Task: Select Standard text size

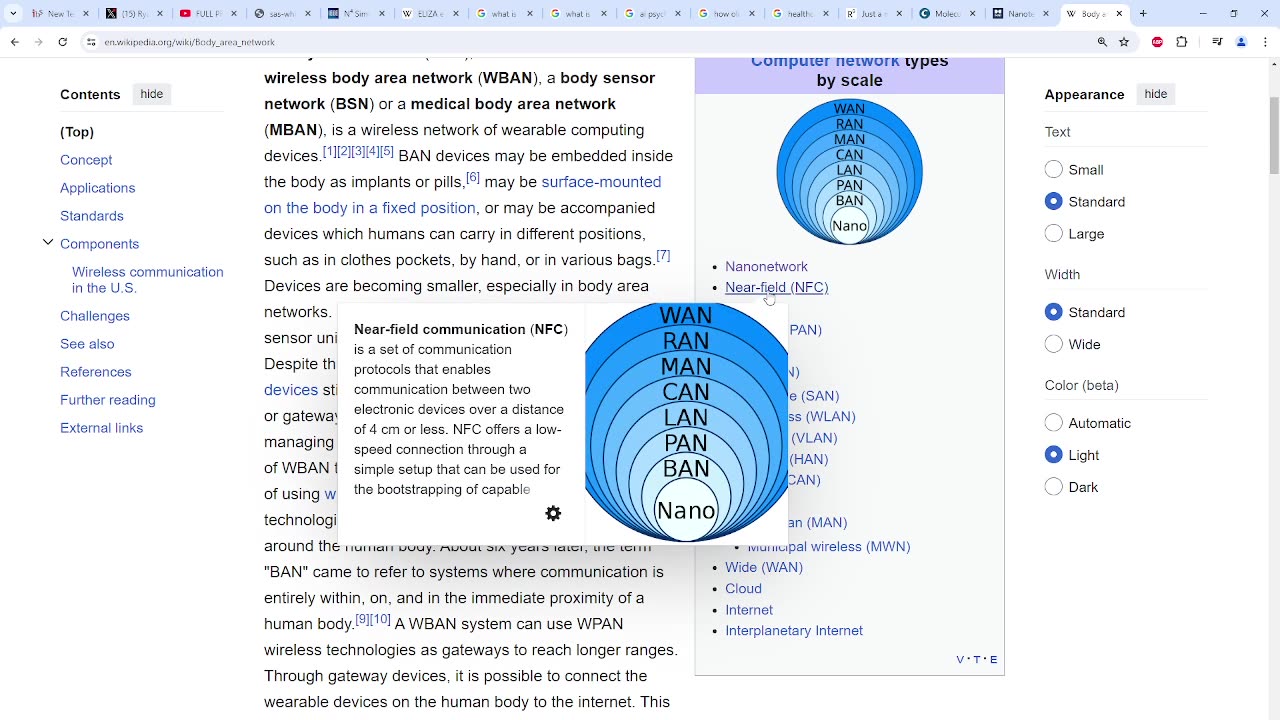Action: (x=1053, y=202)
